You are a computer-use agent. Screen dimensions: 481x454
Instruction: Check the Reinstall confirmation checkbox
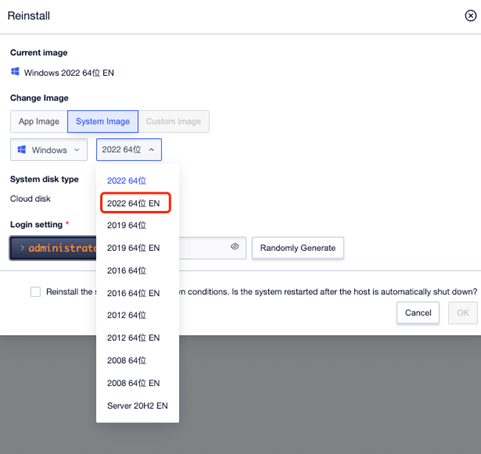(x=35, y=292)
